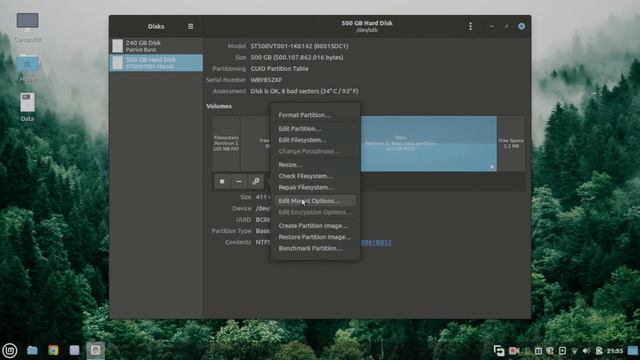Launch file manager from taskbar
Screen dimensions: 640x360
pos(32,350)
